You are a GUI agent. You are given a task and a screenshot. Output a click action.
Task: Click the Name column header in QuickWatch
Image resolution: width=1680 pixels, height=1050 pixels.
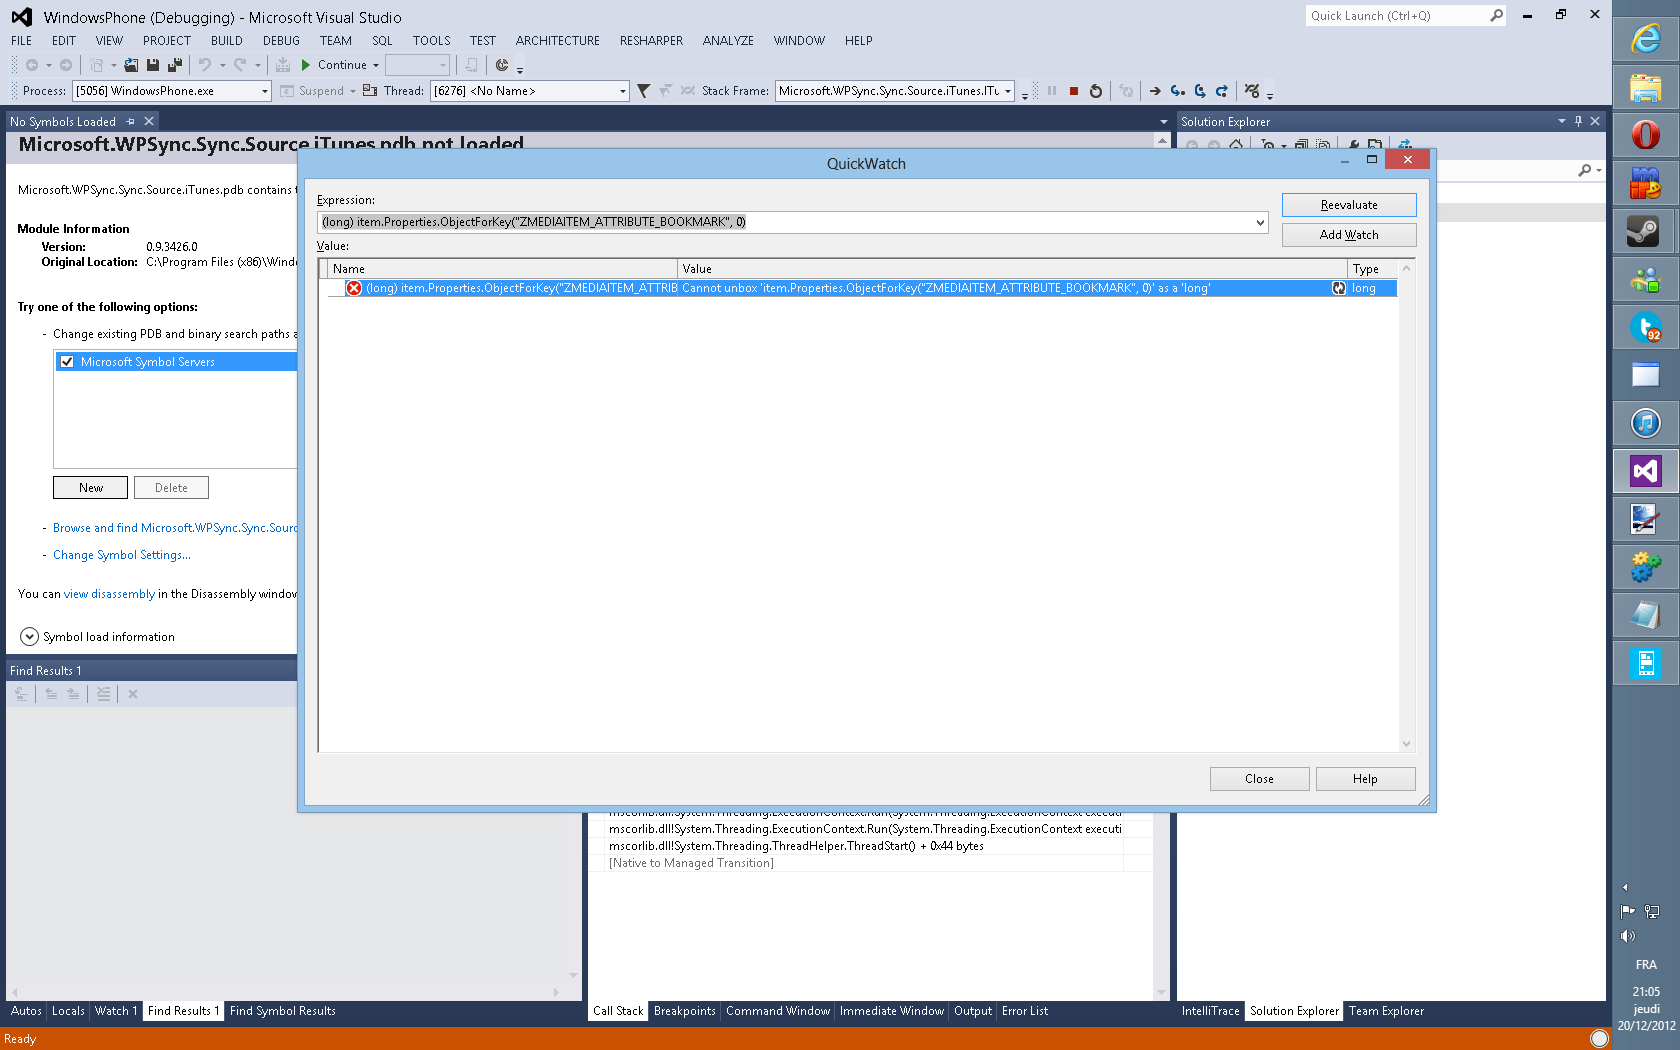pos(502,269)
